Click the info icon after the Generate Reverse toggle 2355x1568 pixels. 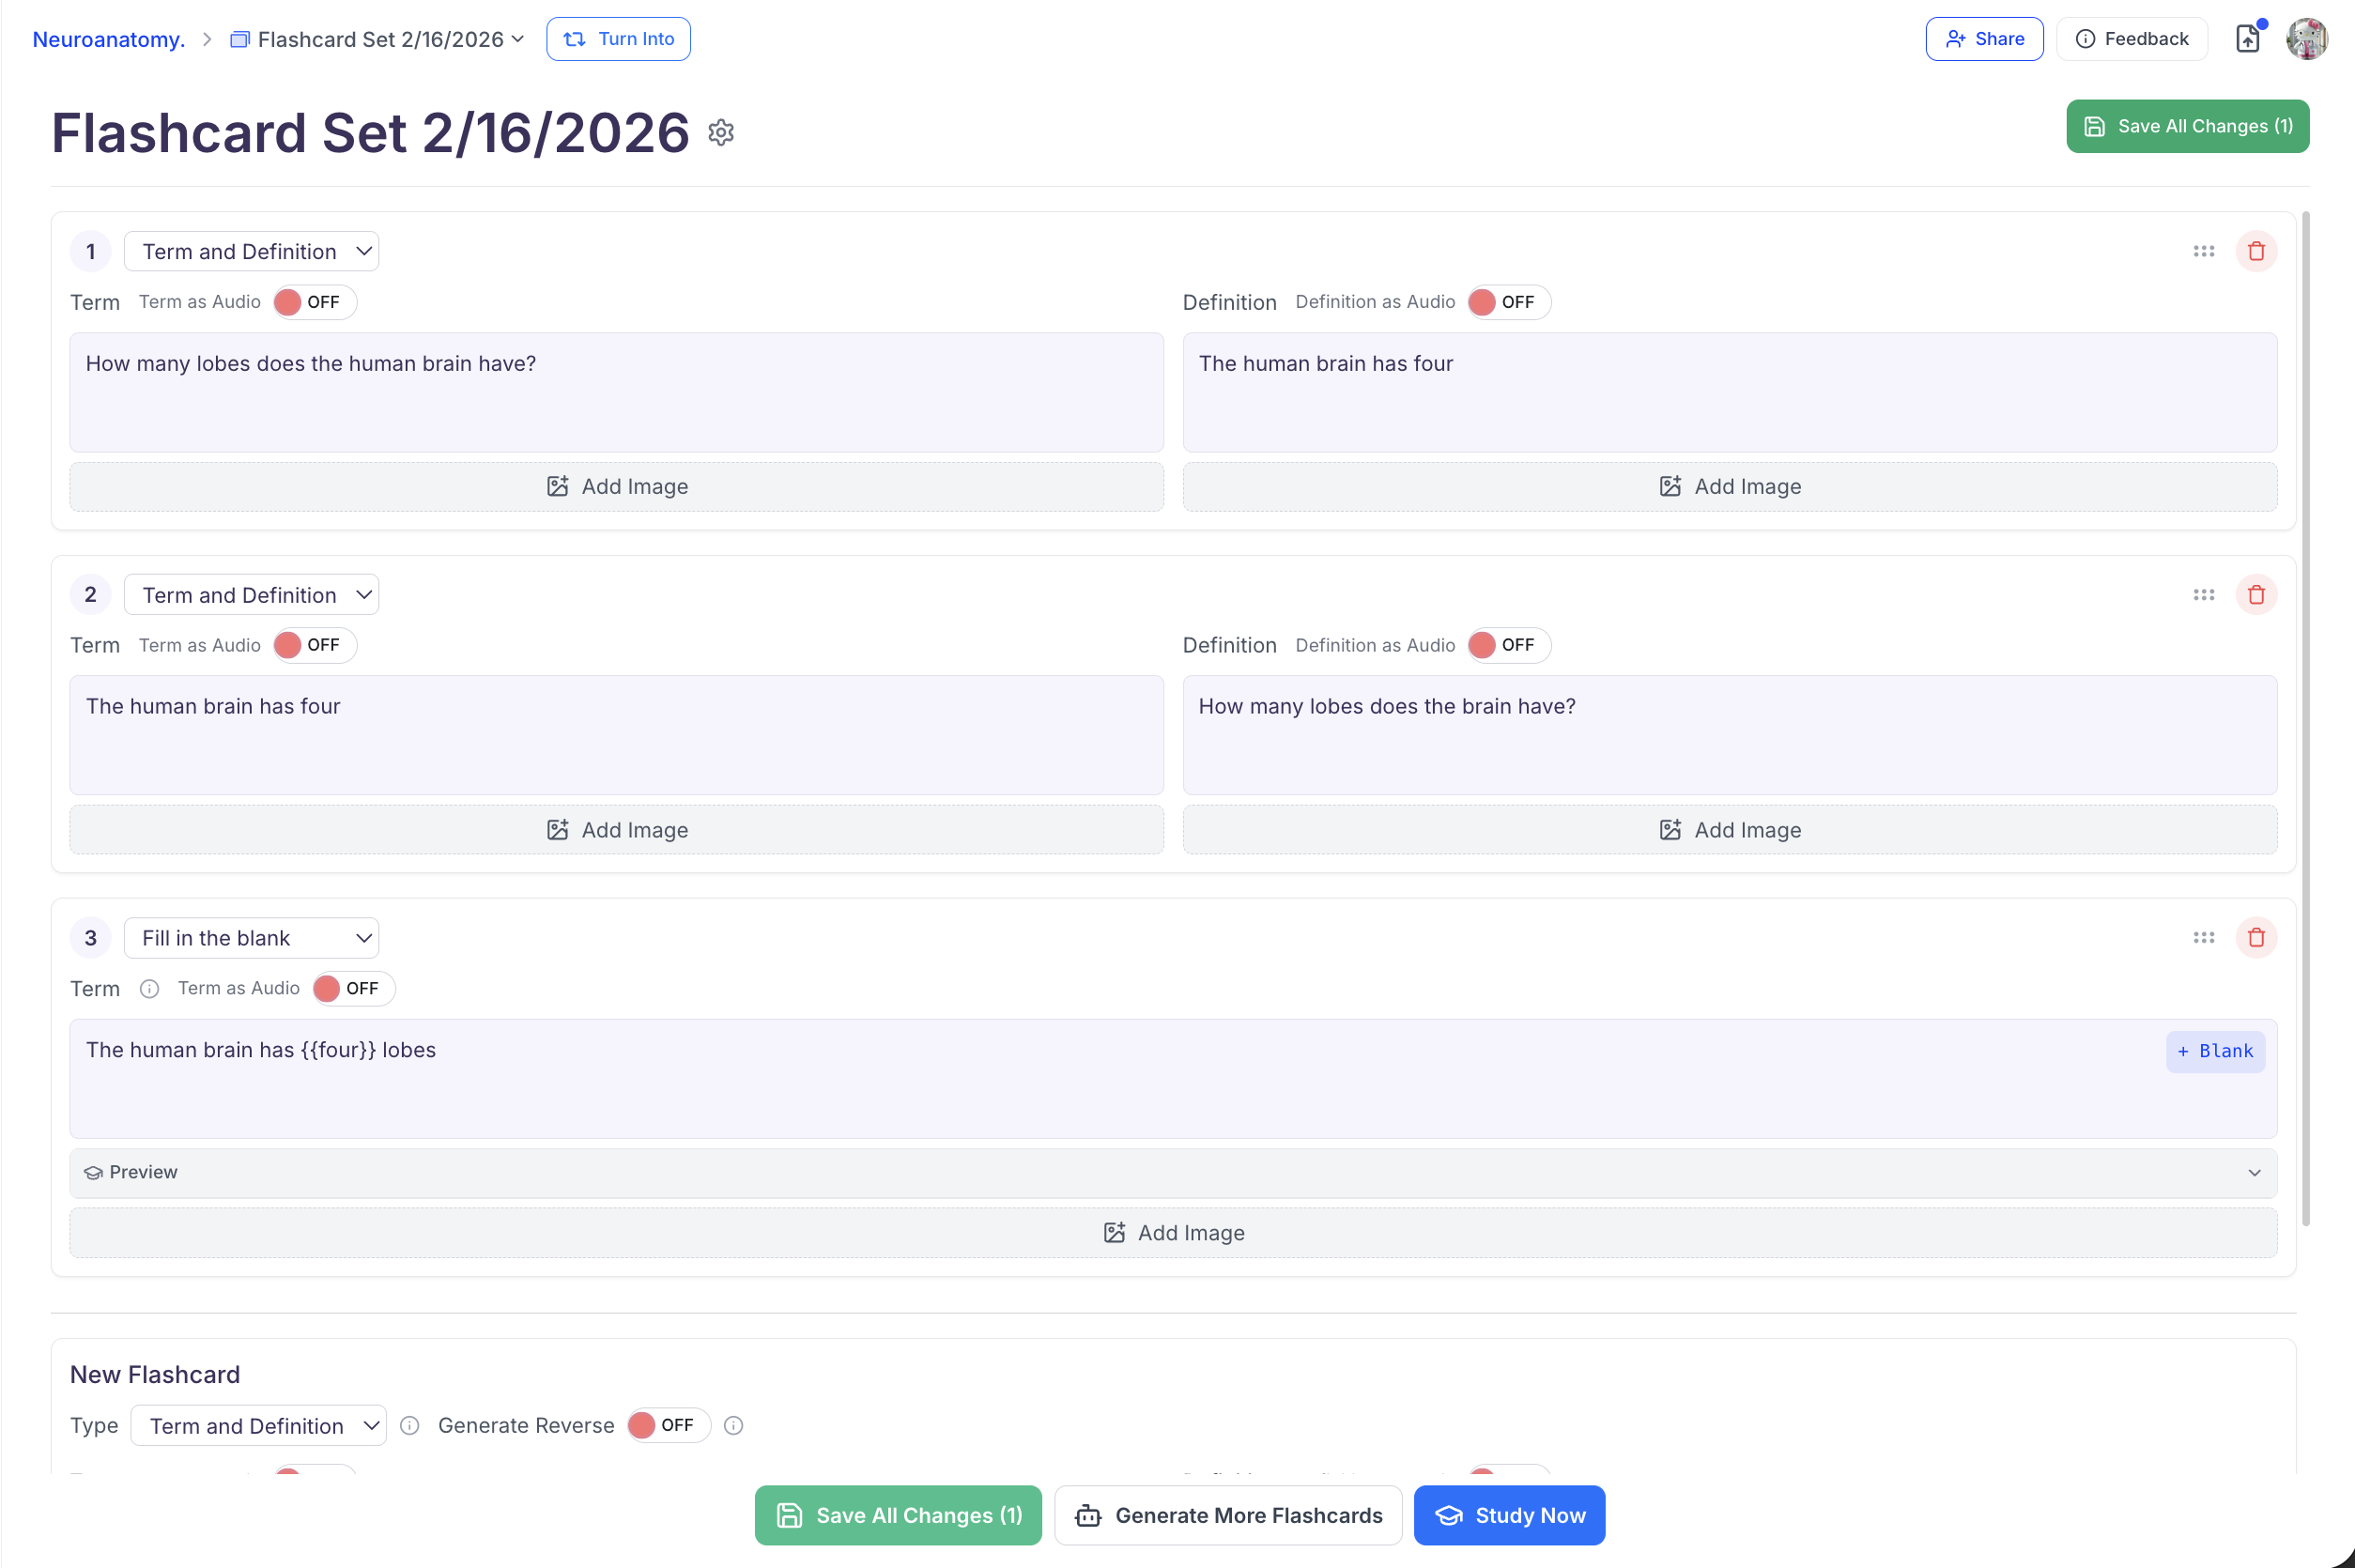[x=733, y=1426]
